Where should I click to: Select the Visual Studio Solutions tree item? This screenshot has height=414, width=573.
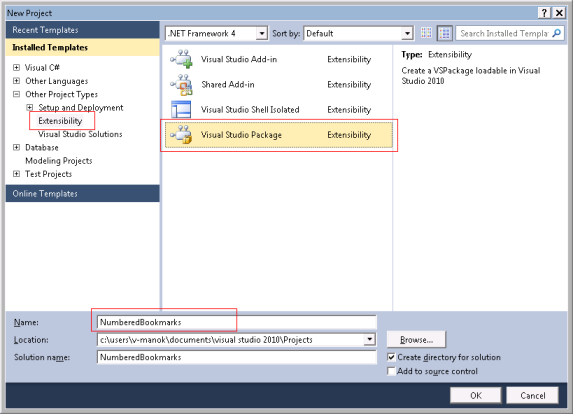click(x=80, y=134)
